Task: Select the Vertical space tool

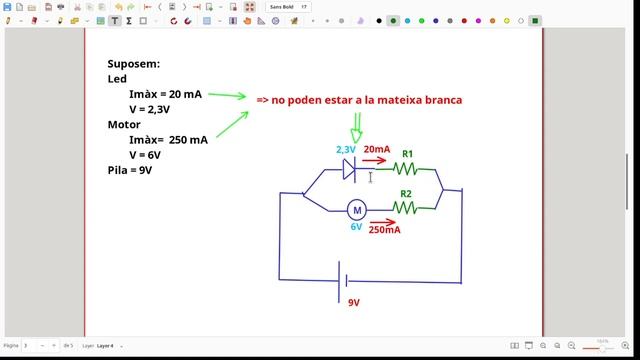Action: 233,21
